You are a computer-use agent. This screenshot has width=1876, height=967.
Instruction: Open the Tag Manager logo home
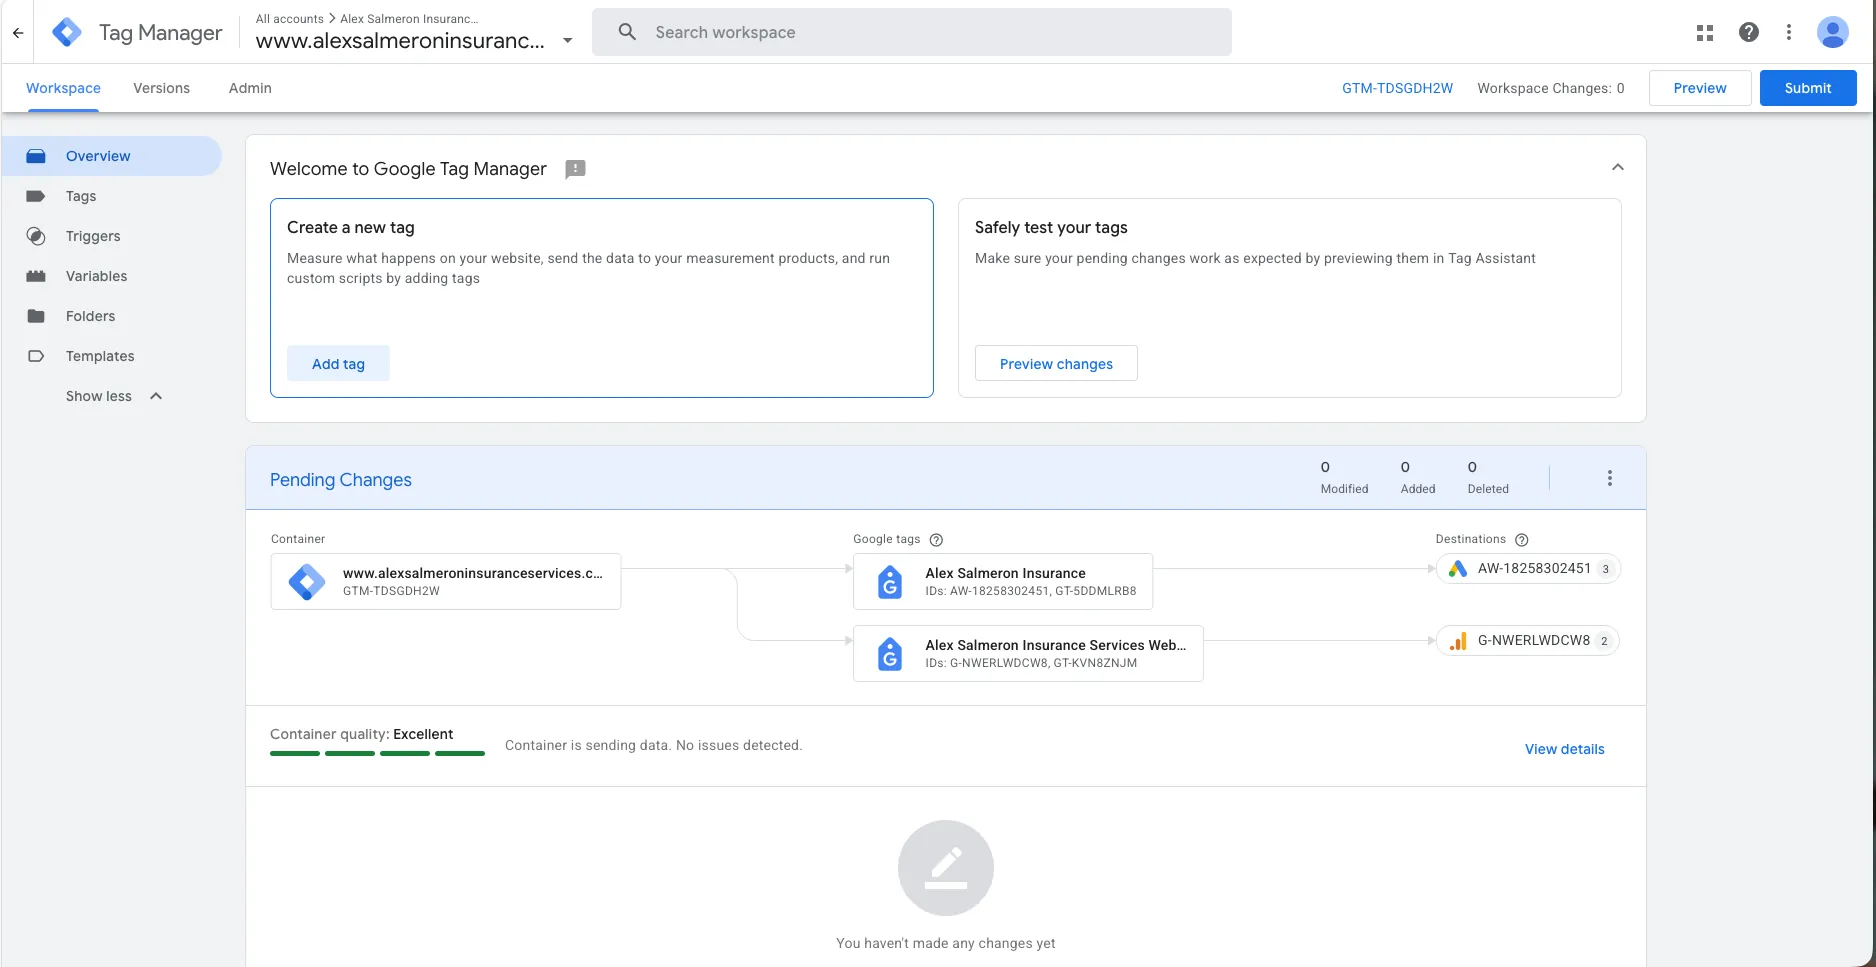tap(67, 33)
